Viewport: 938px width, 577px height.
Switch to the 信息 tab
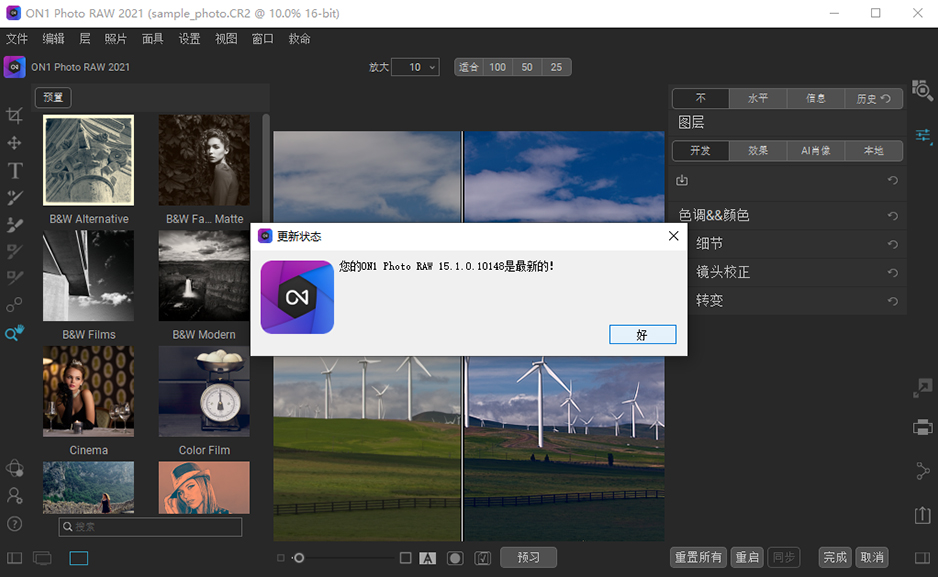(x=815, y=99)
